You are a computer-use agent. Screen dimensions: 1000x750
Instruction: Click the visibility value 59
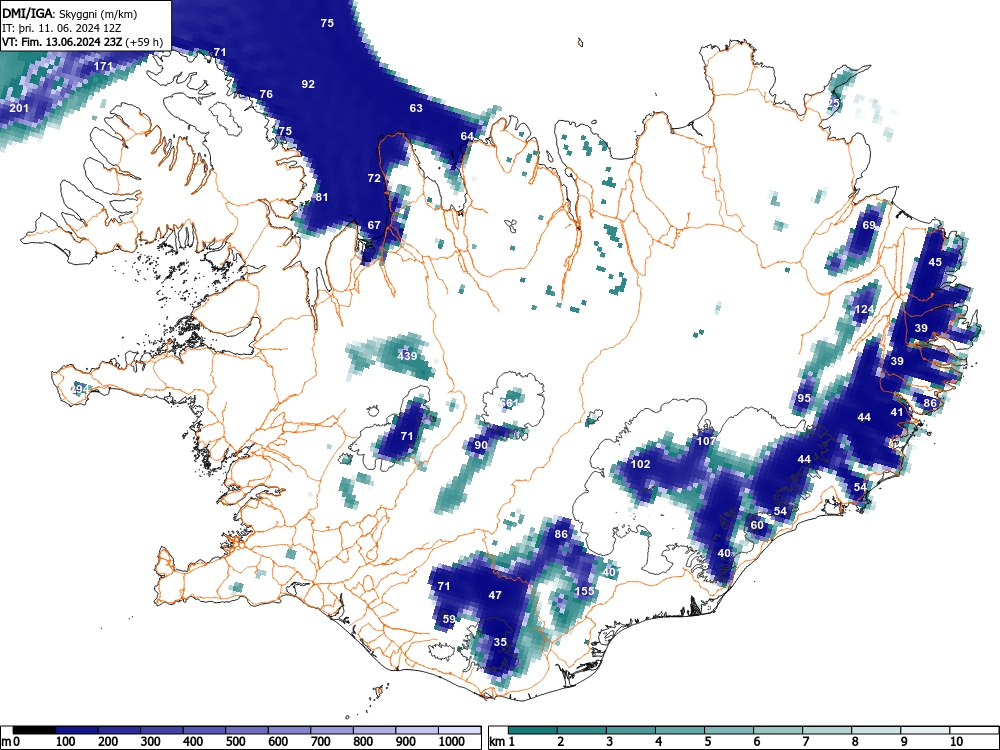tap(449, 619)
